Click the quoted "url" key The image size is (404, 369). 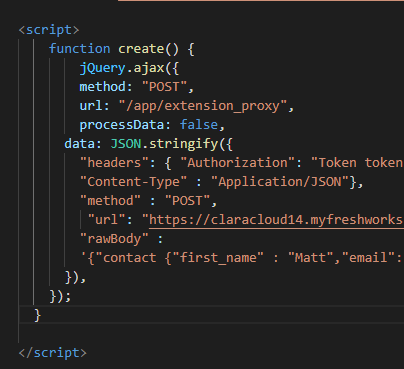coord(106,220)
